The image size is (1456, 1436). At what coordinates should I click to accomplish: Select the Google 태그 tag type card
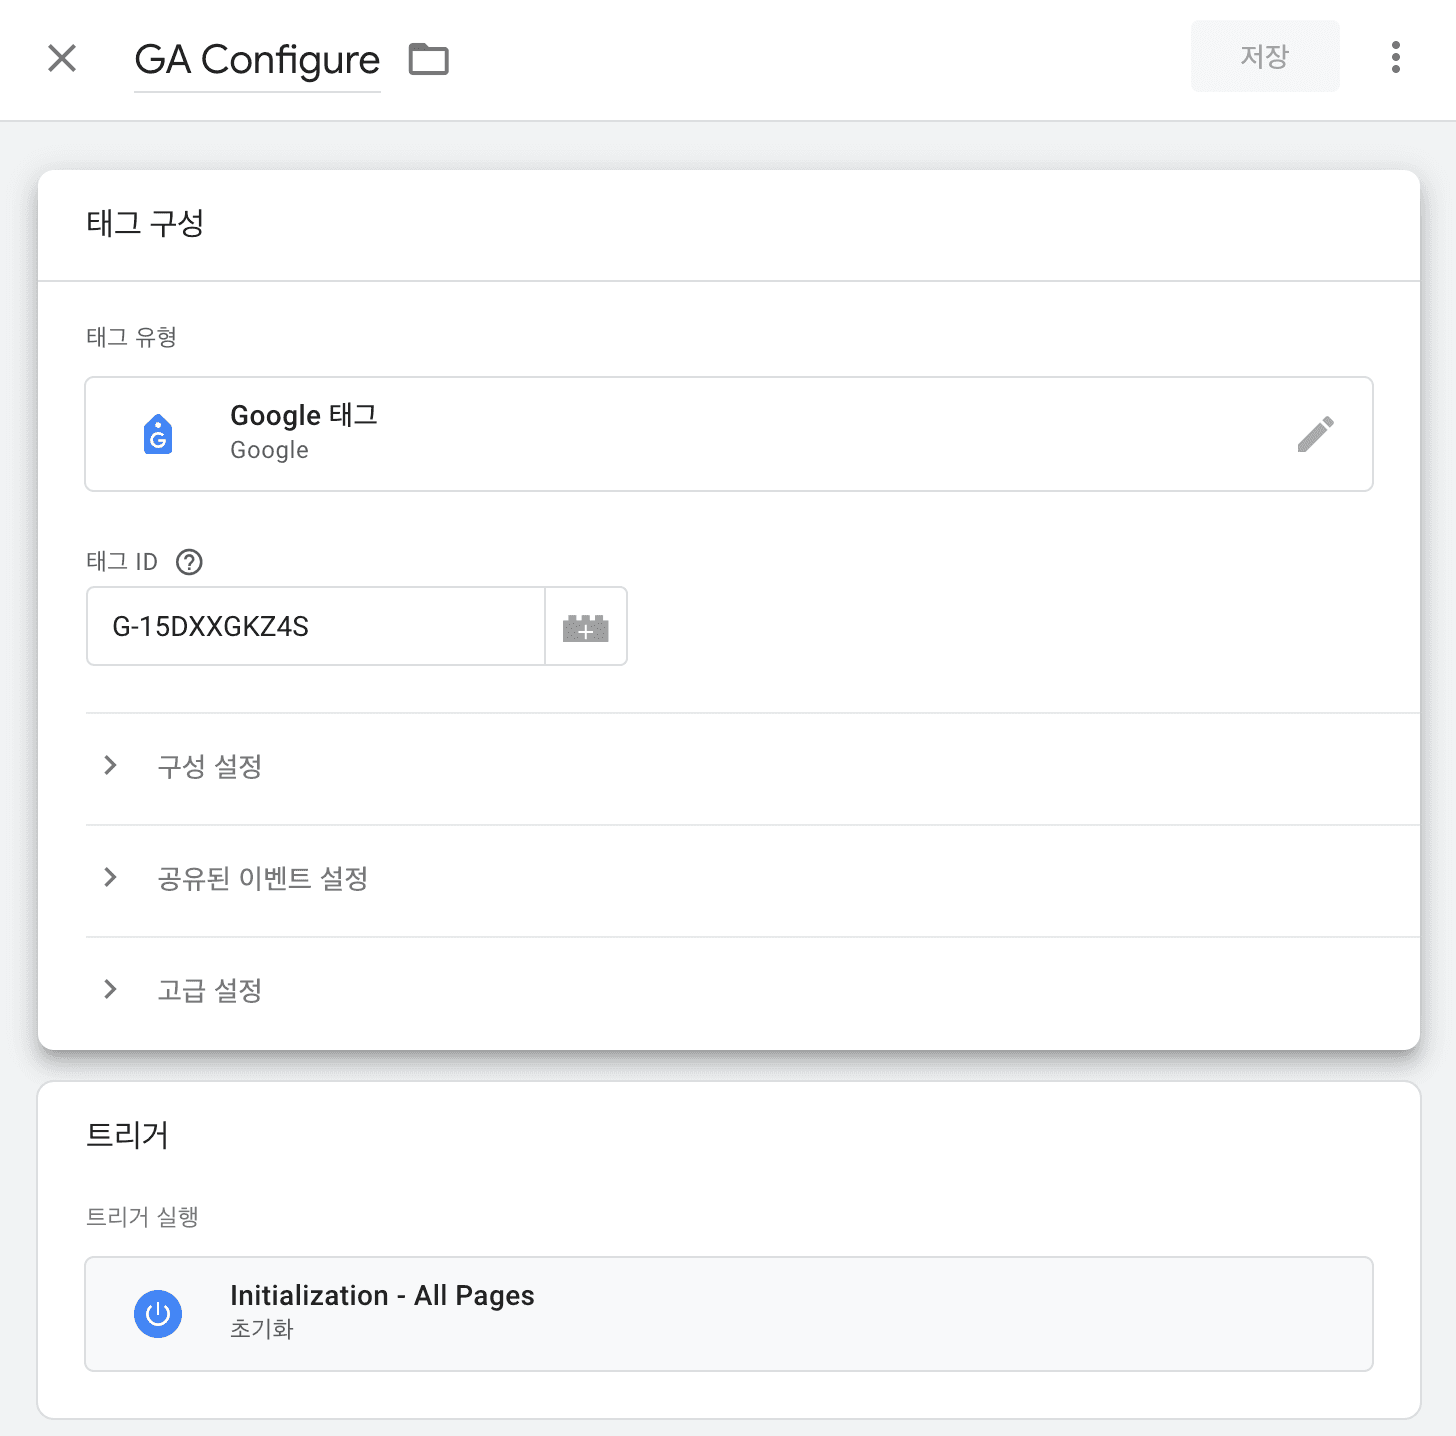point(728,433)
